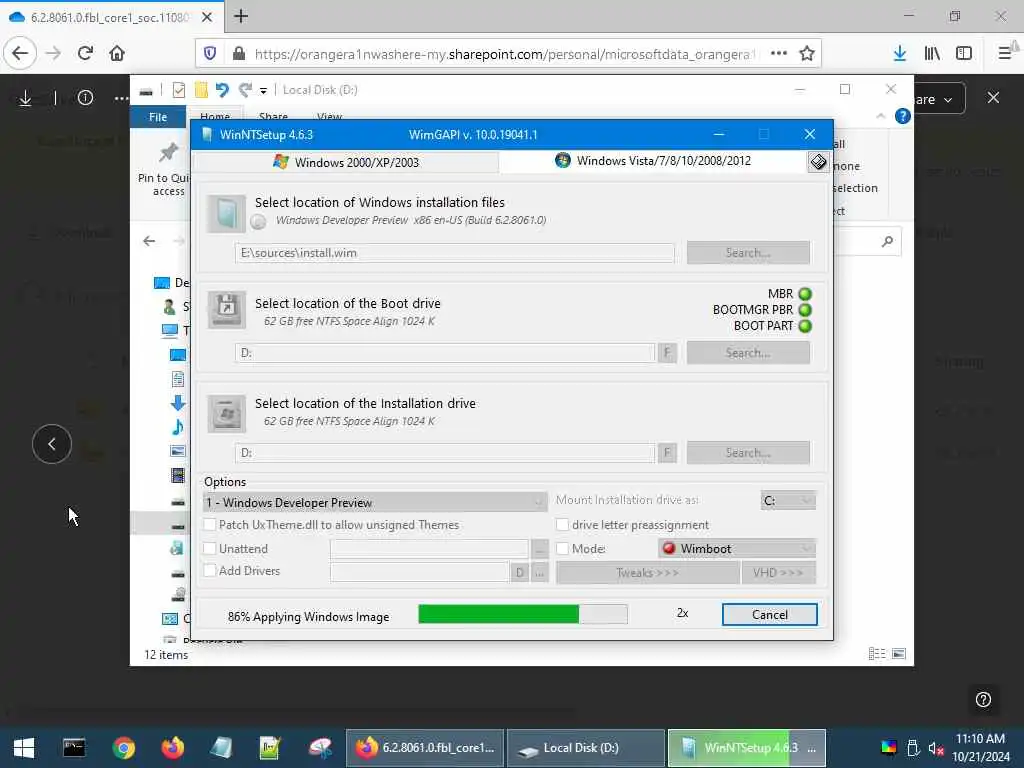Enable drive letter preassignment checkbox
This screenshot has width=1024, height=768.
pos(562,524)
